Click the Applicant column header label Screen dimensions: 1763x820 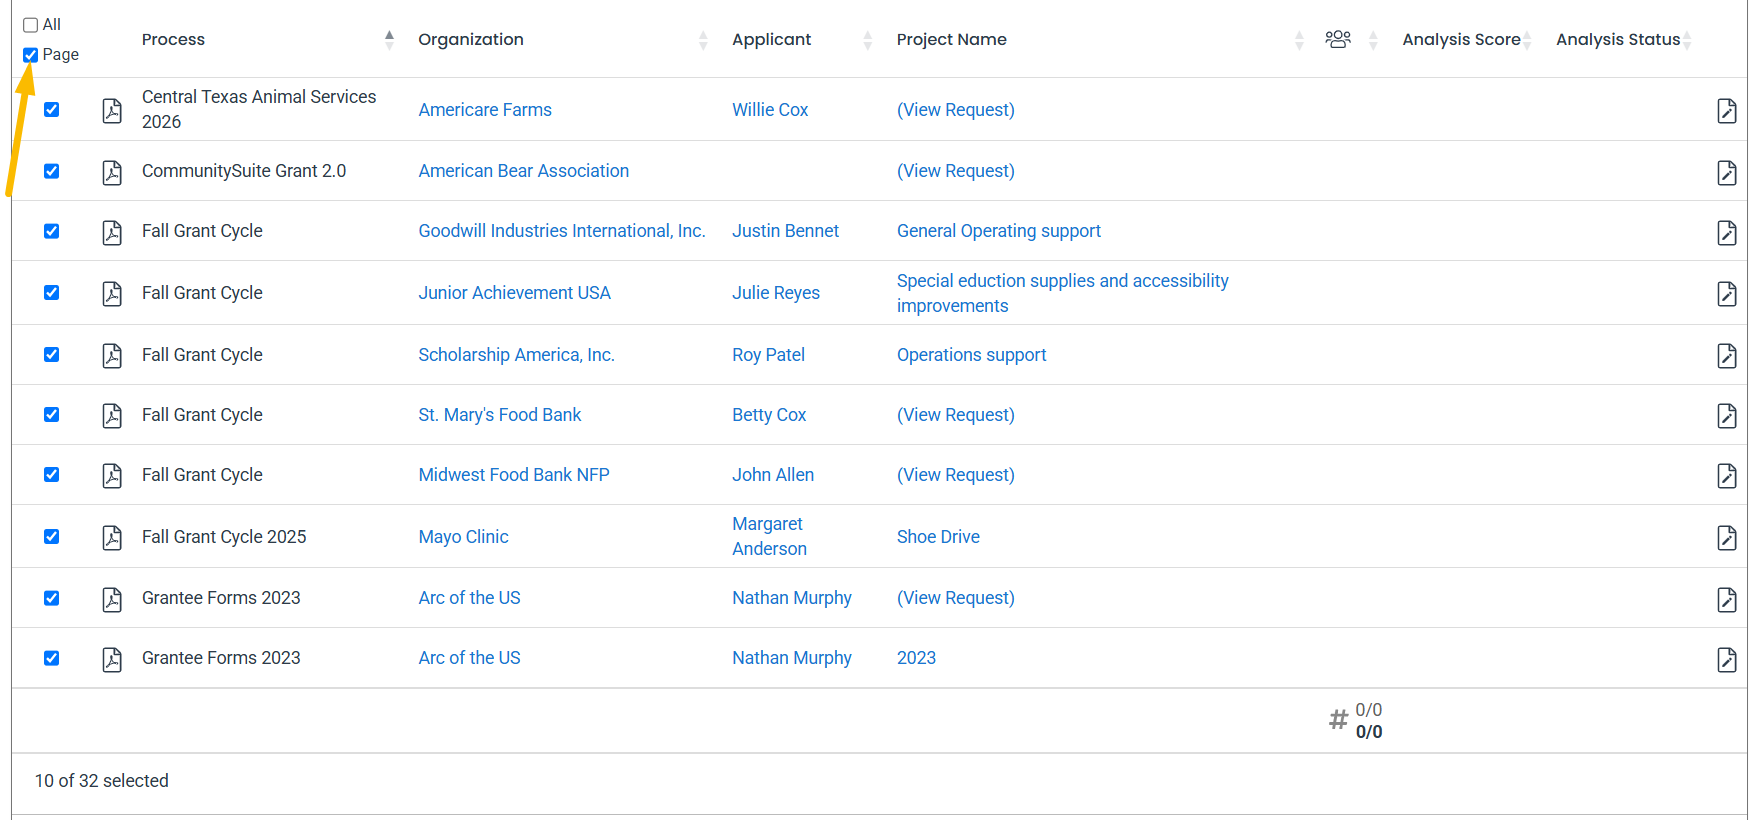click(772, 39)
